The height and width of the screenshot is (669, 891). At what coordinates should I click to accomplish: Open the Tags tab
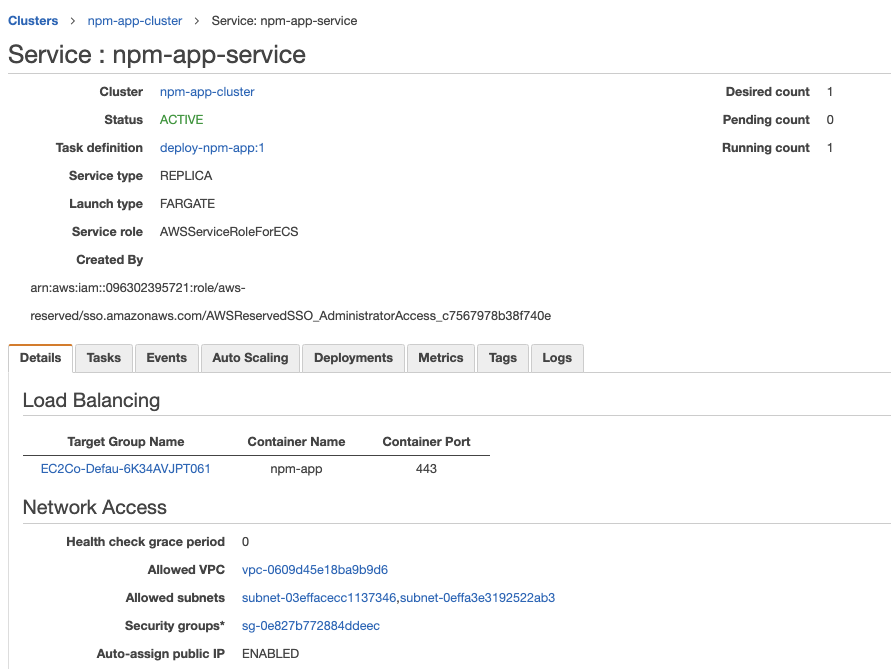[x=503, y=358]
